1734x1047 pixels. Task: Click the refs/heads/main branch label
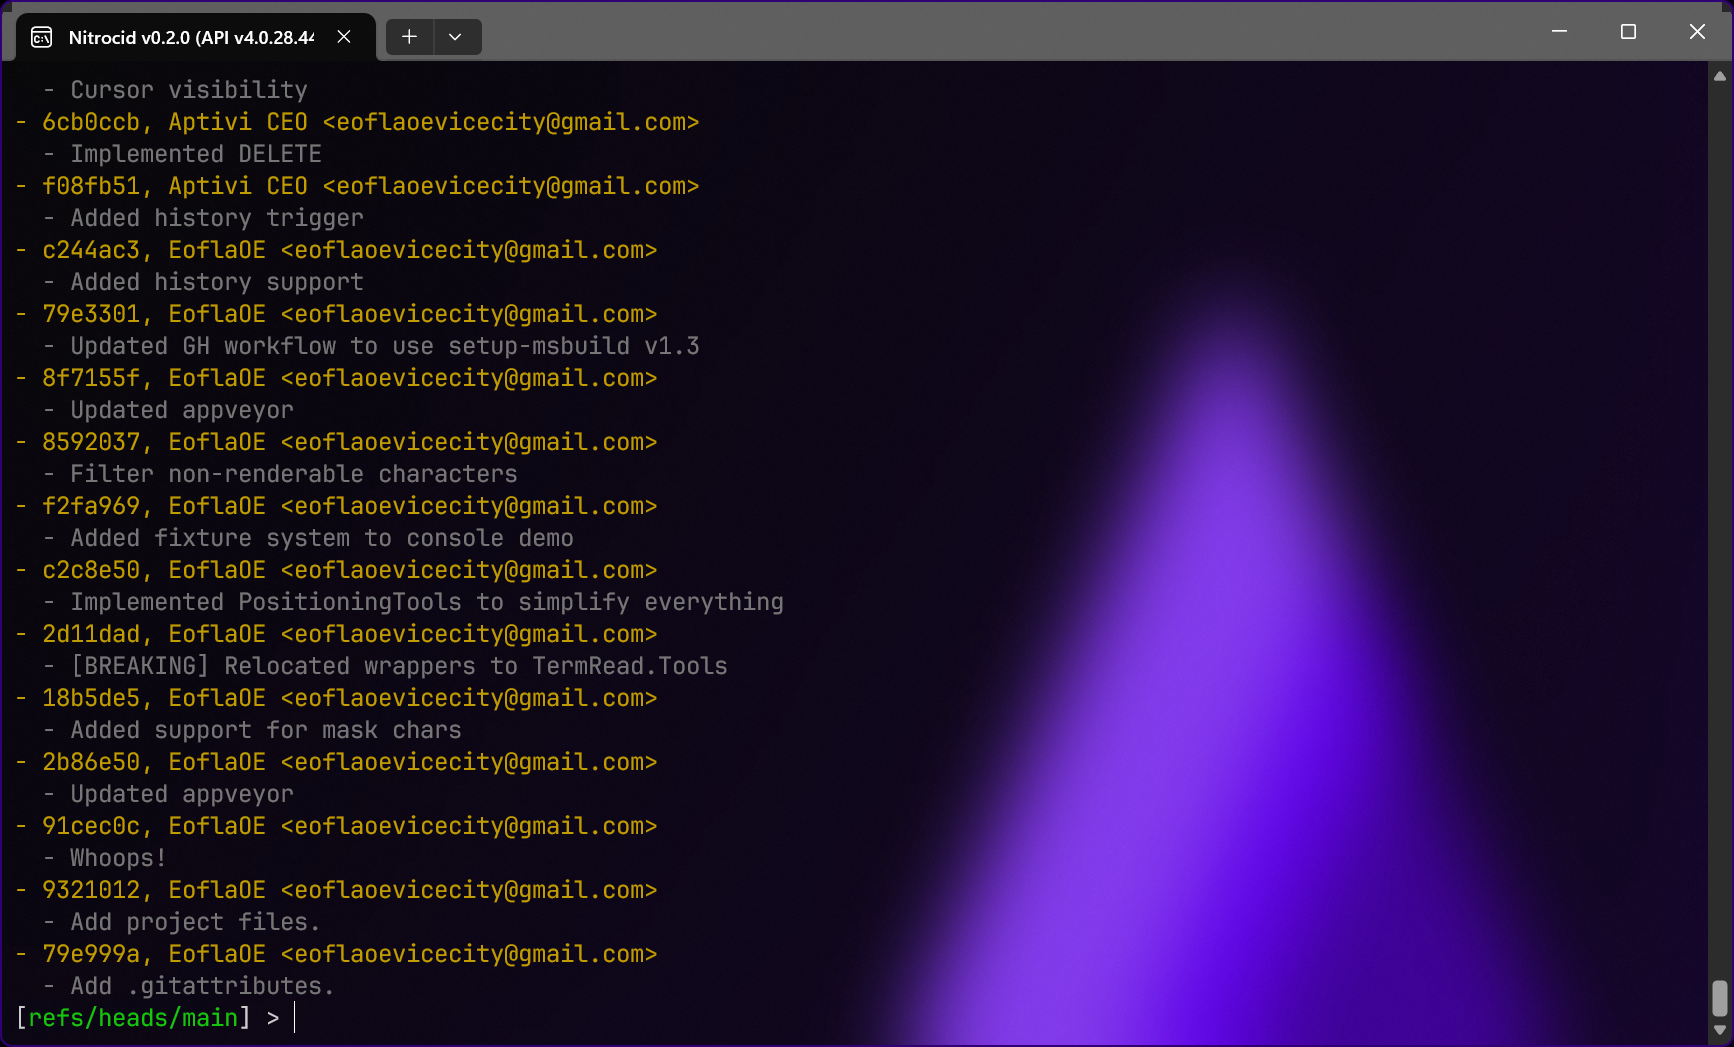[133, 1018]
